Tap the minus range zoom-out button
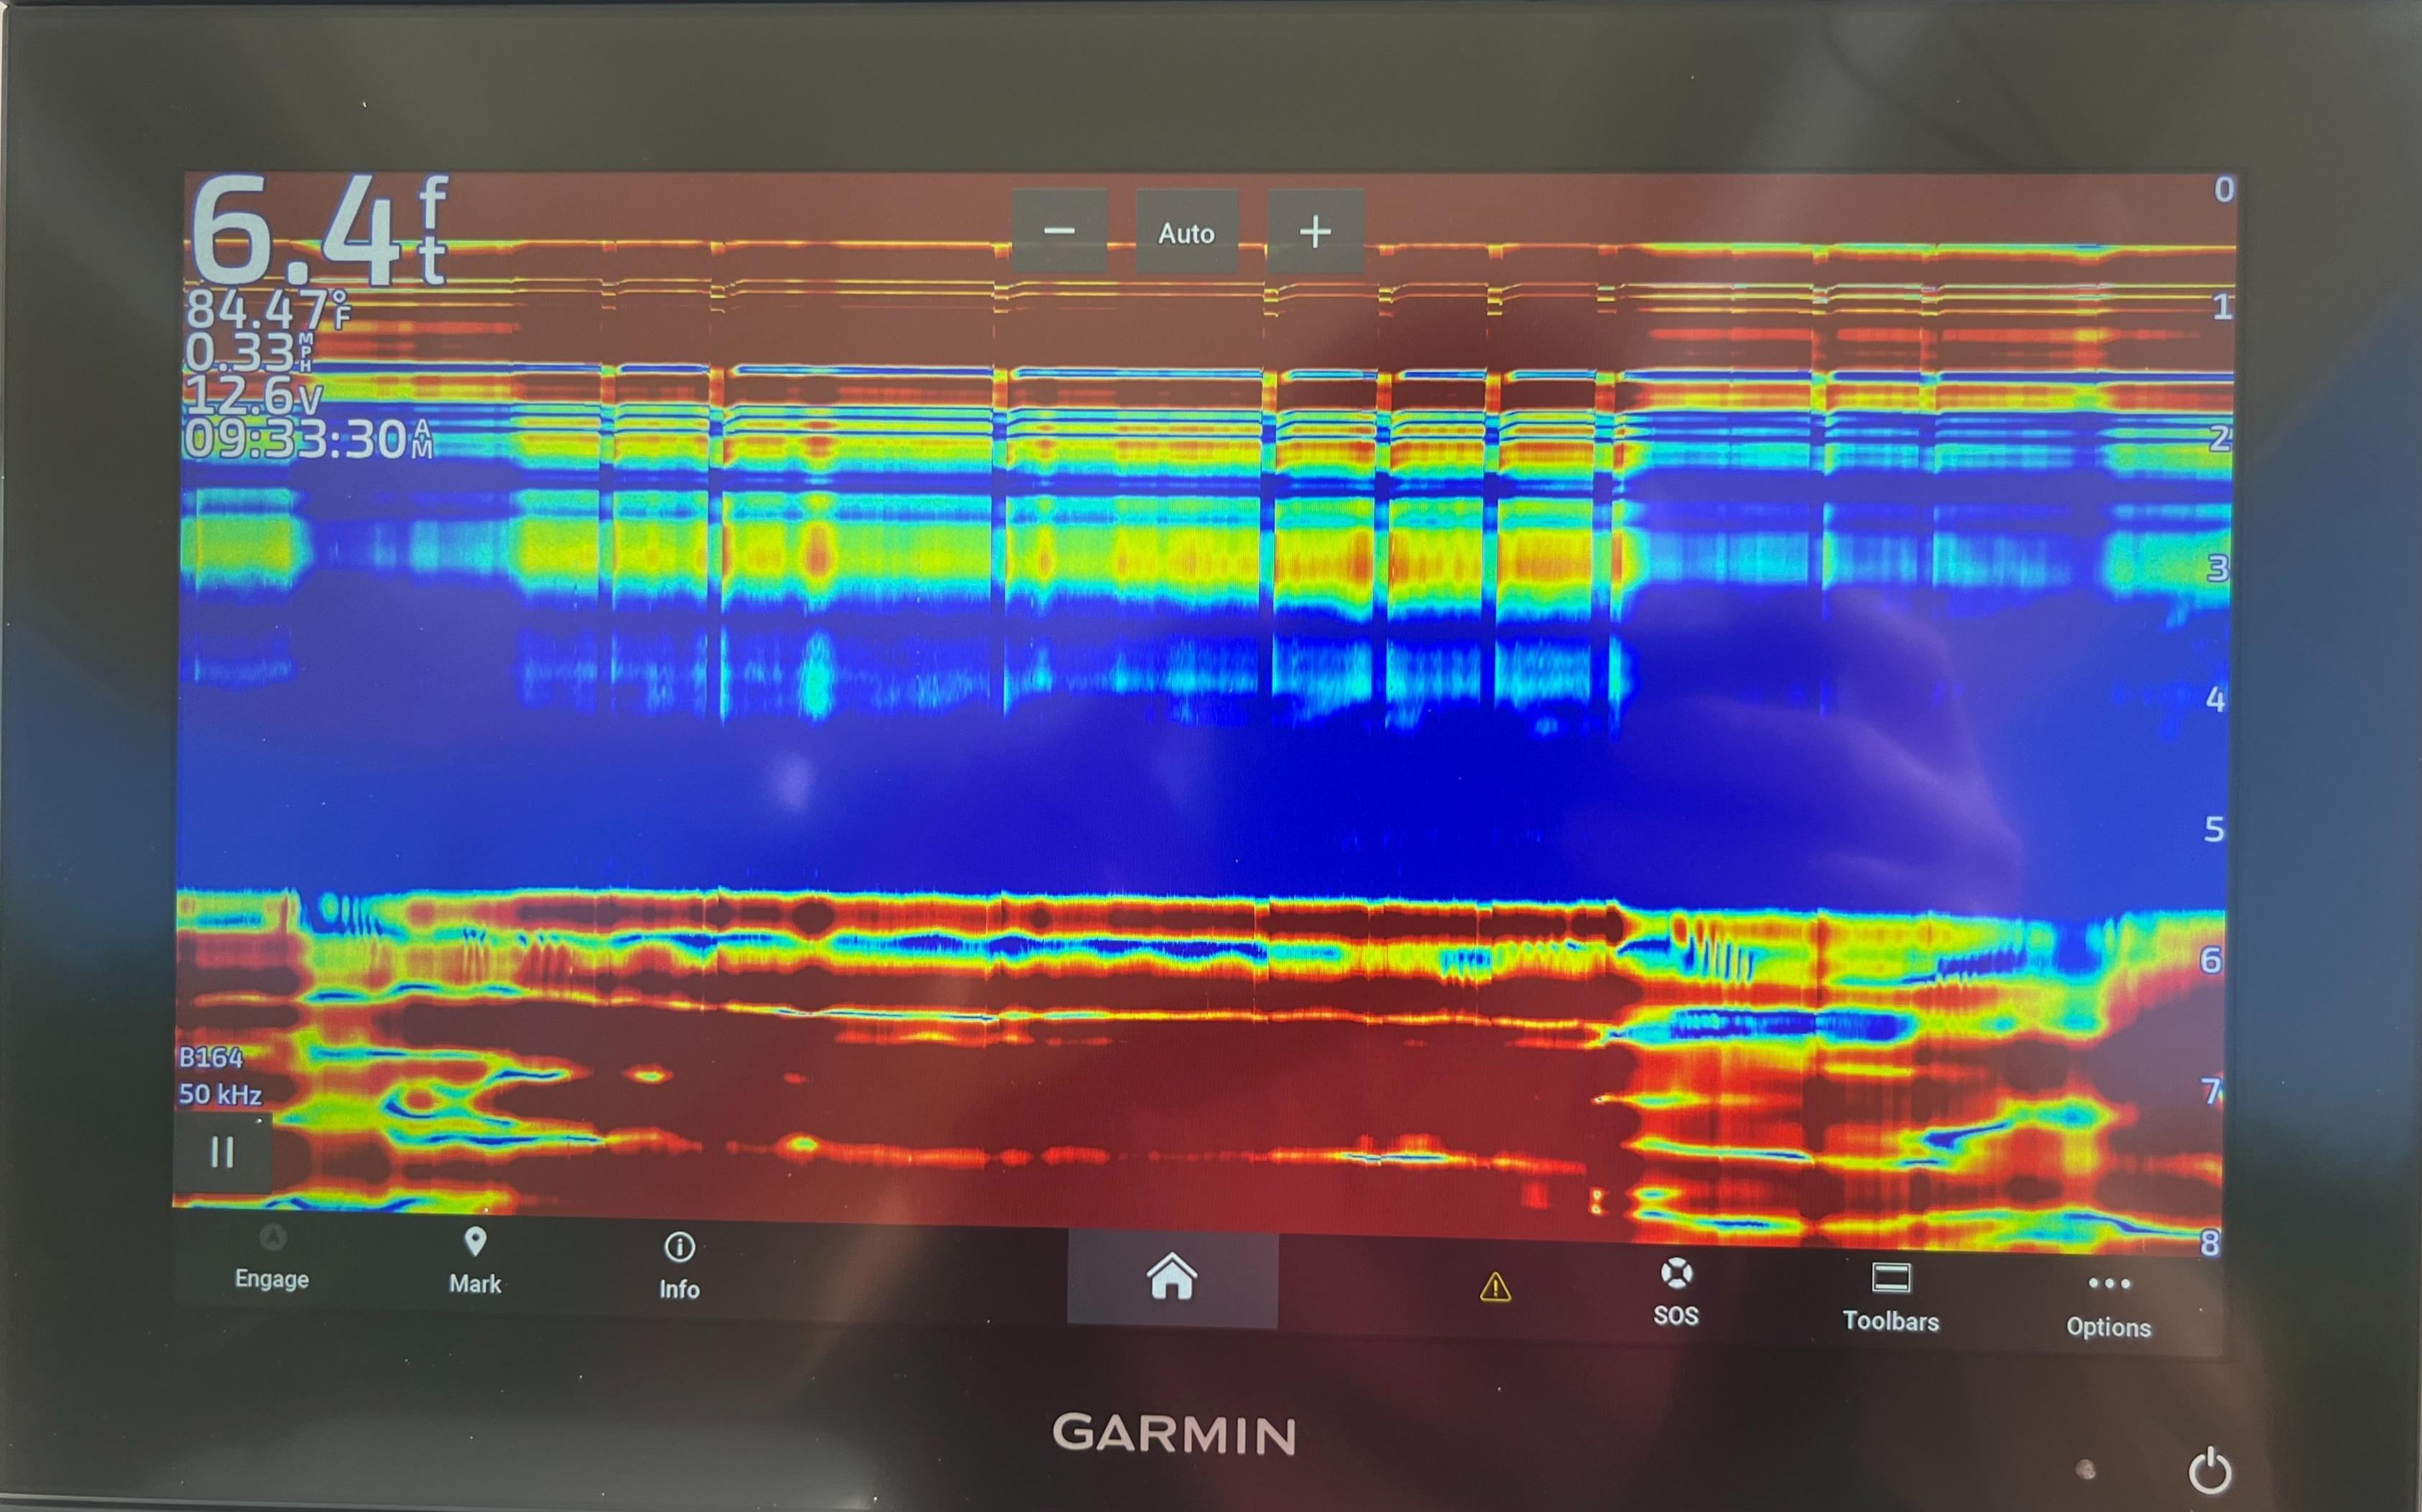 1059,231
